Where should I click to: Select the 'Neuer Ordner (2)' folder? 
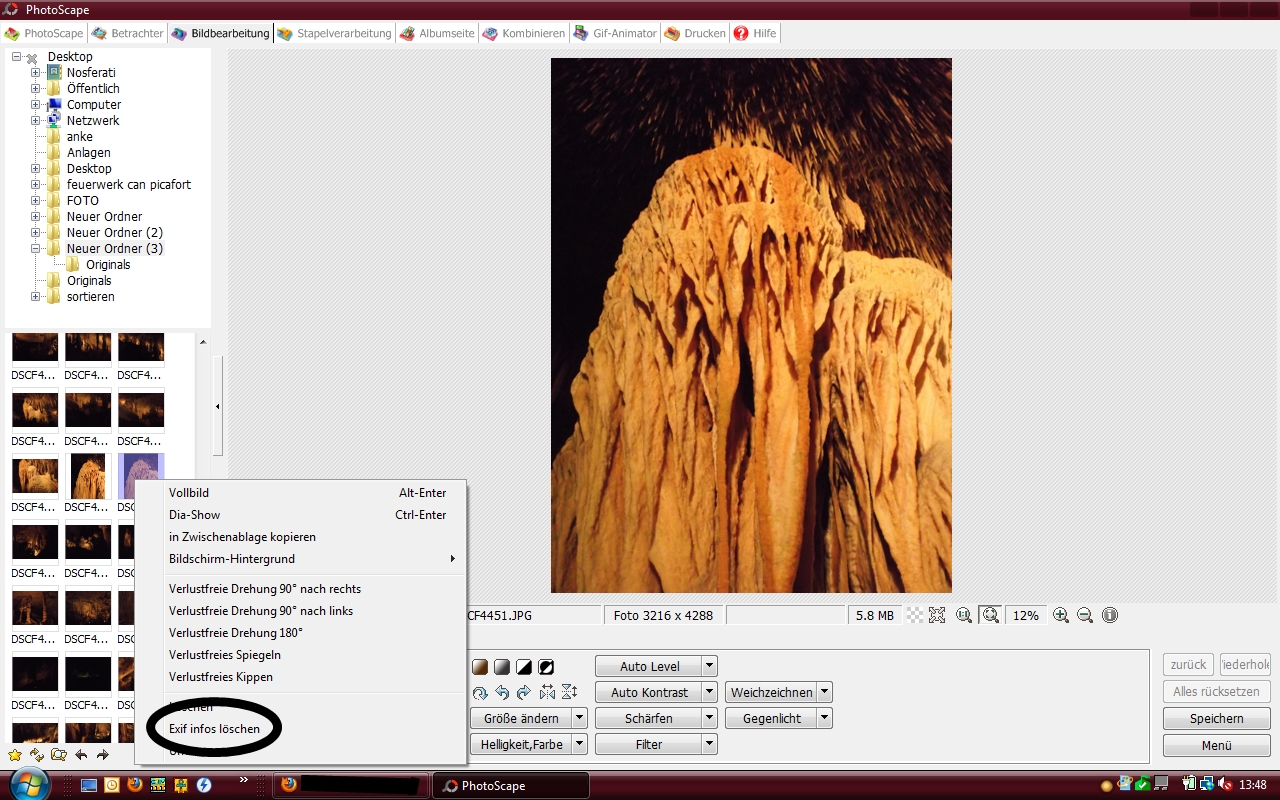coord(114,233)
